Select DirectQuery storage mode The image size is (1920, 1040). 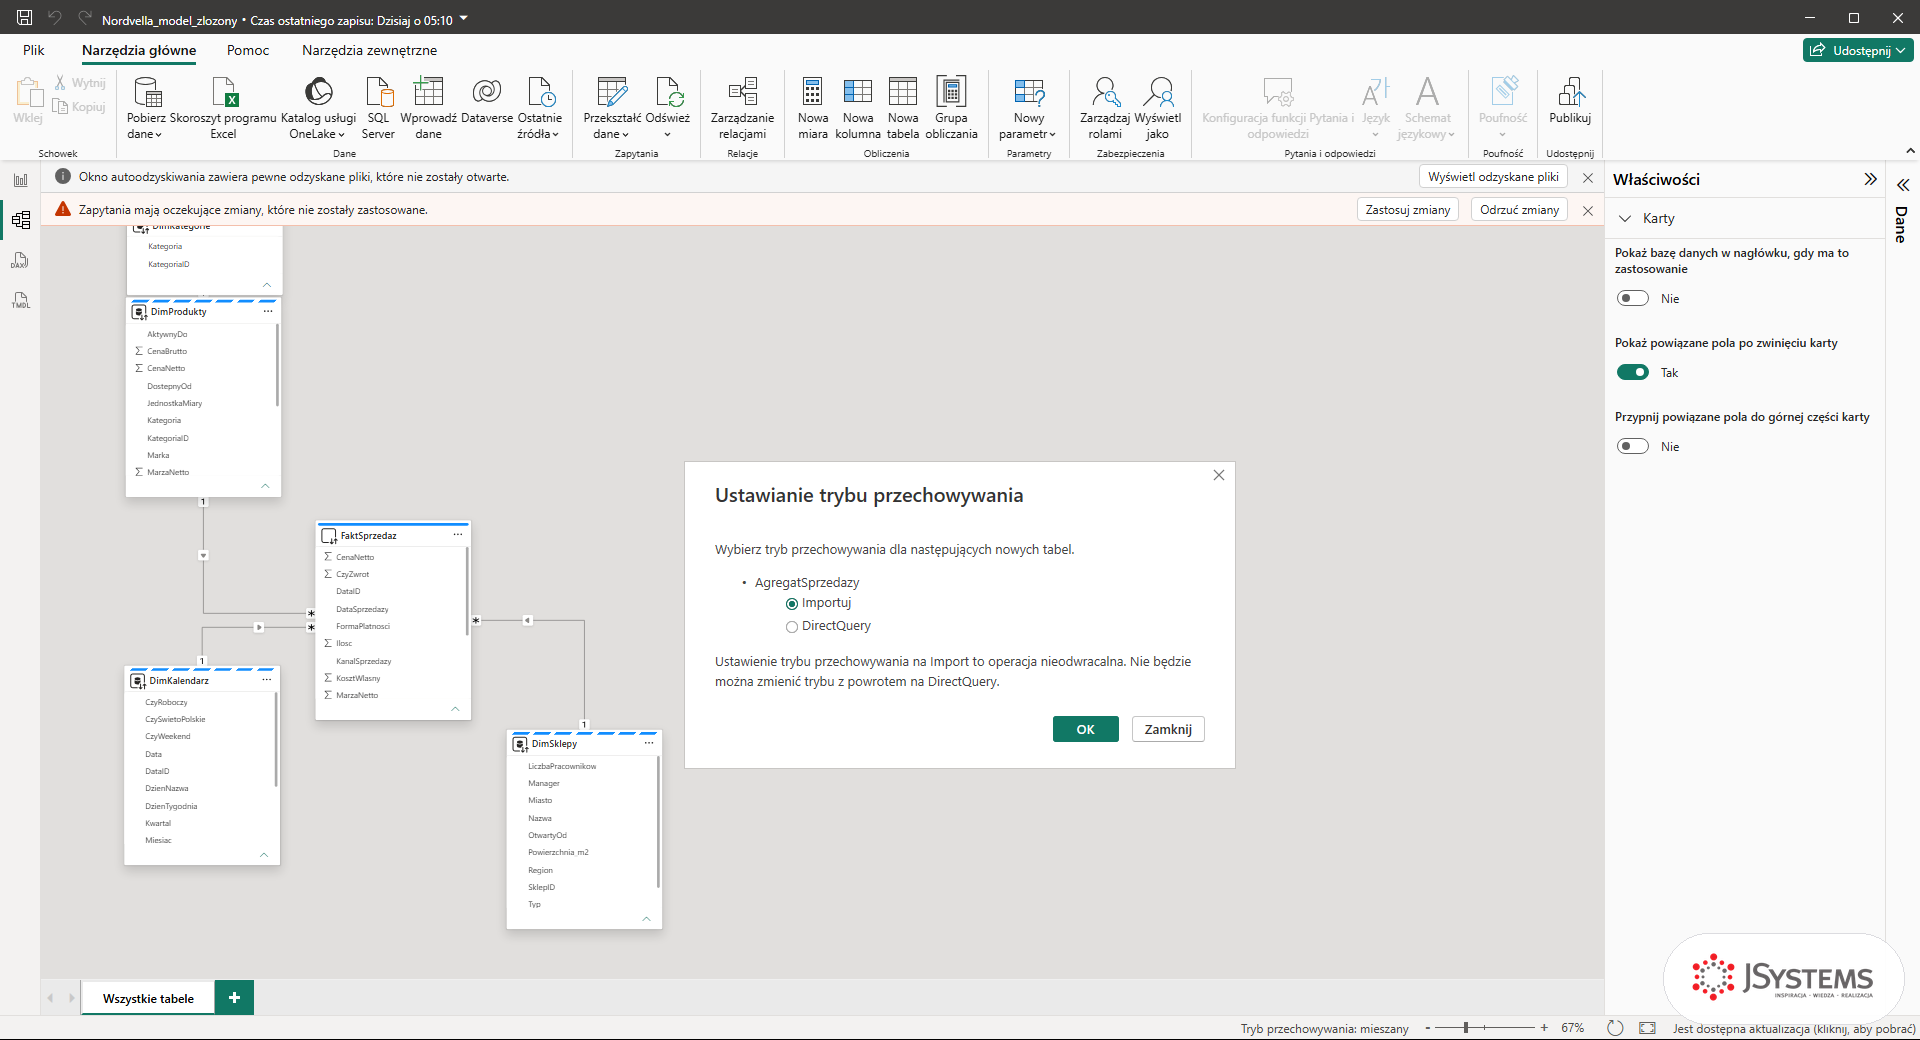792,627
